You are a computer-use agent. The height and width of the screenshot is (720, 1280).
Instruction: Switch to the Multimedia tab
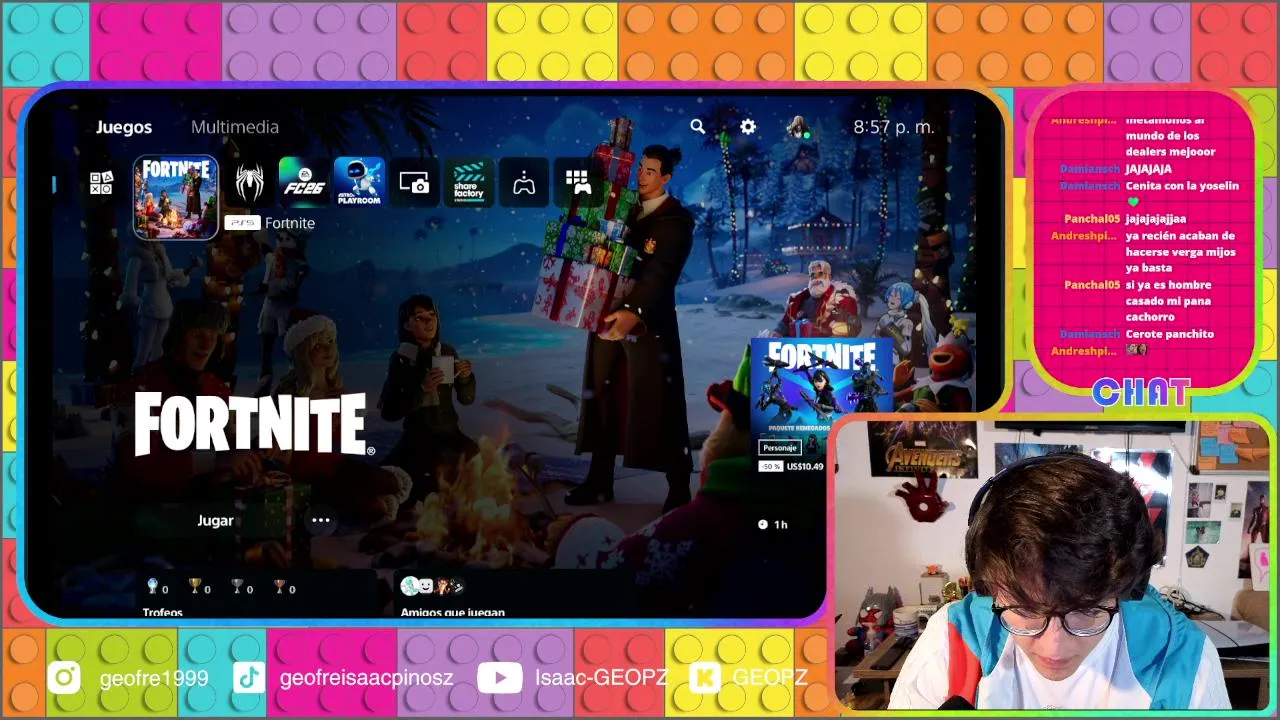coord(235,127)
